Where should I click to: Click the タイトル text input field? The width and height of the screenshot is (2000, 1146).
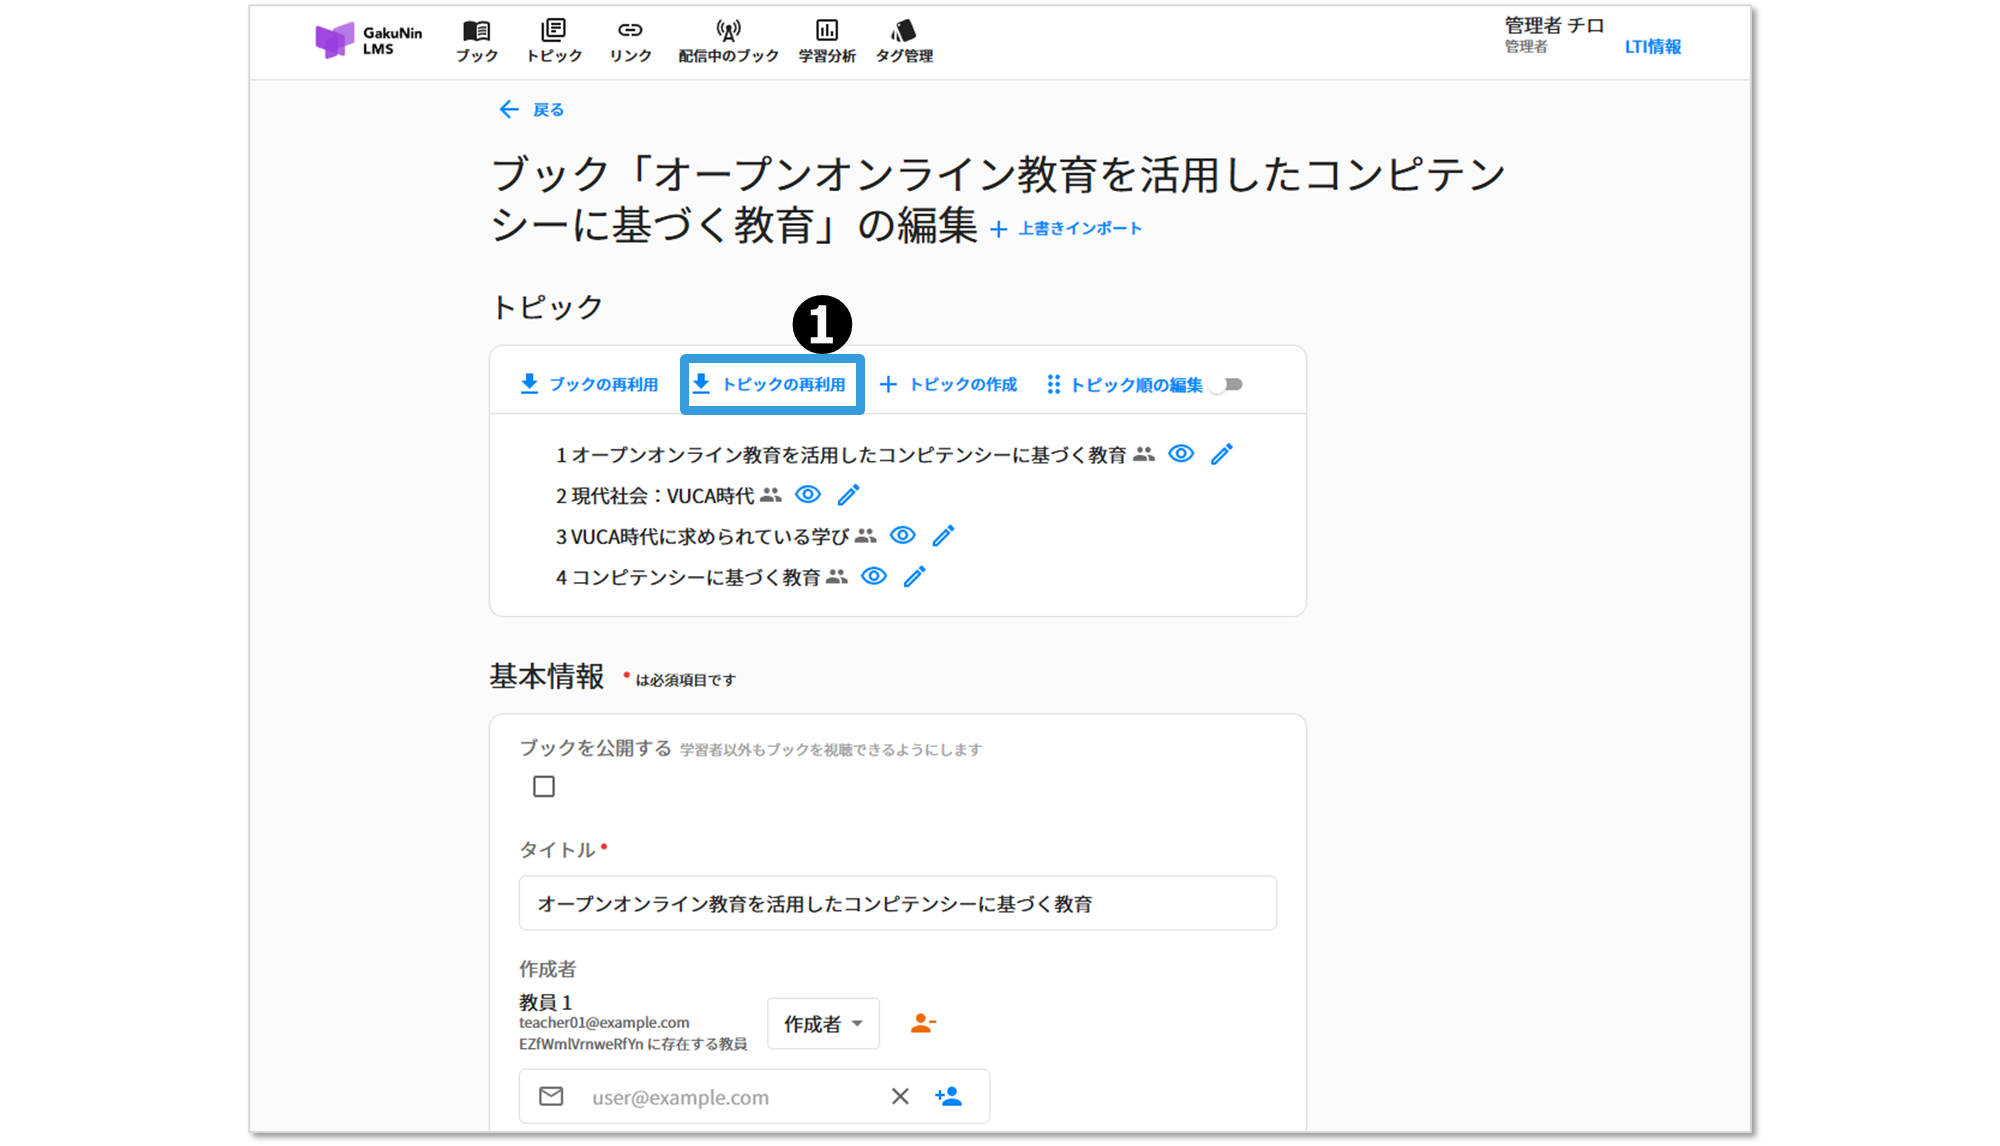(897, 904)
